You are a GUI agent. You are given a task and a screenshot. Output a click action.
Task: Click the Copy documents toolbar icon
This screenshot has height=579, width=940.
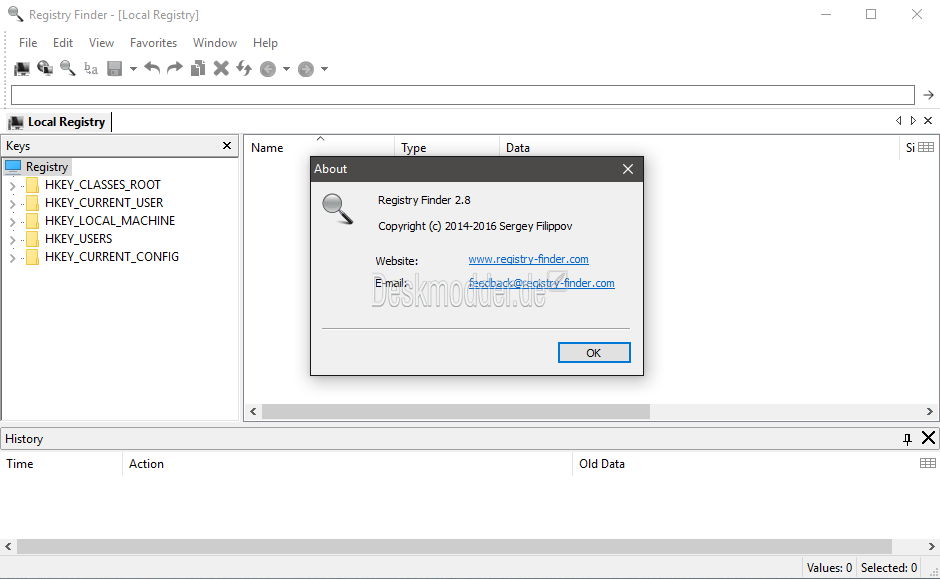(198, 68)
